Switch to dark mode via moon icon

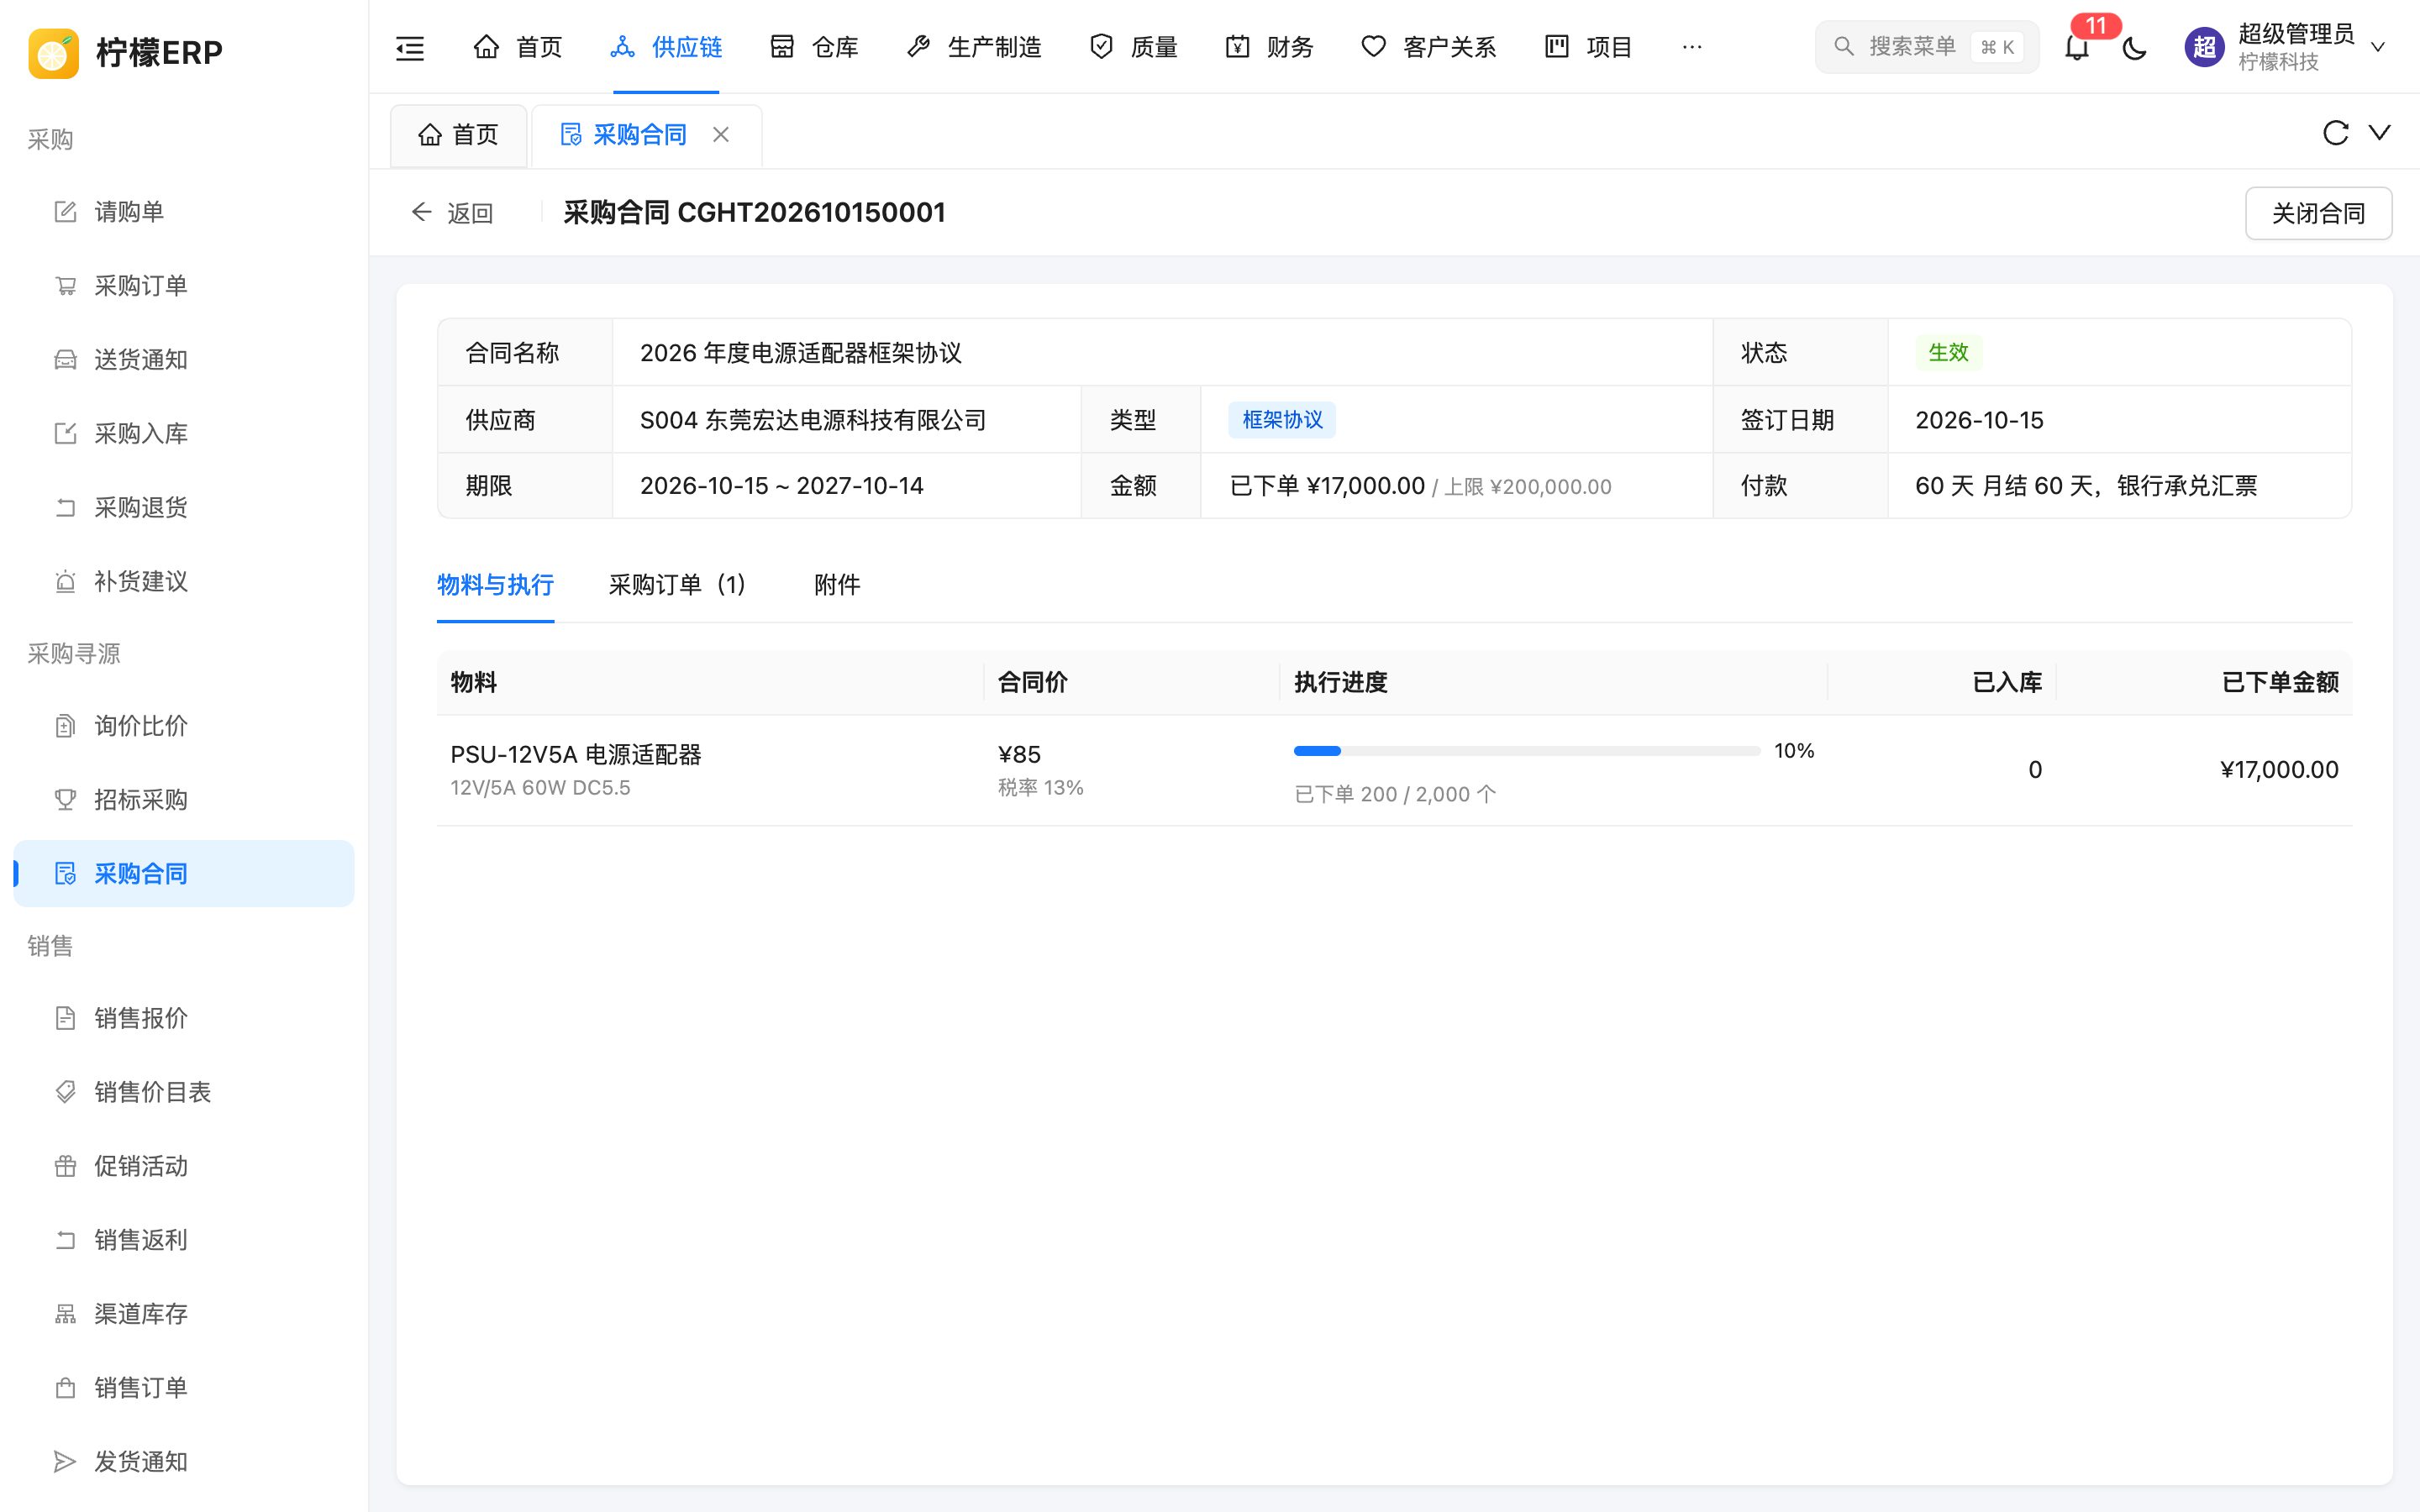click(2134, 47)
